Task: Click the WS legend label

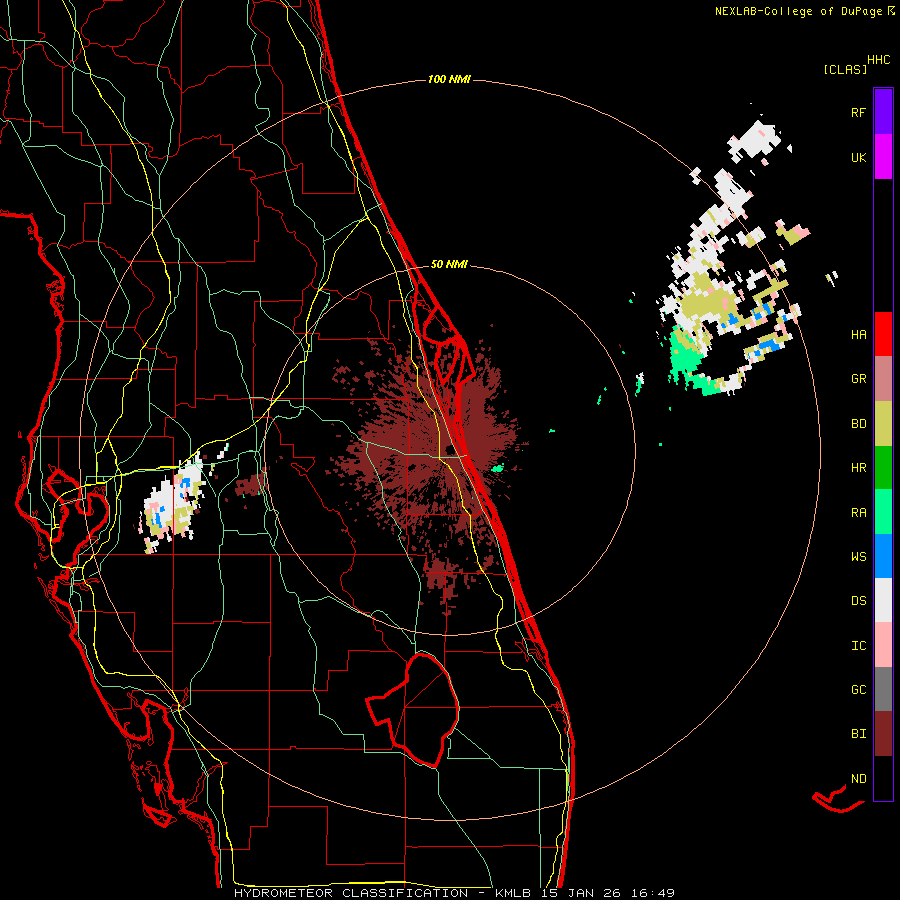Action: click(858, 557)
